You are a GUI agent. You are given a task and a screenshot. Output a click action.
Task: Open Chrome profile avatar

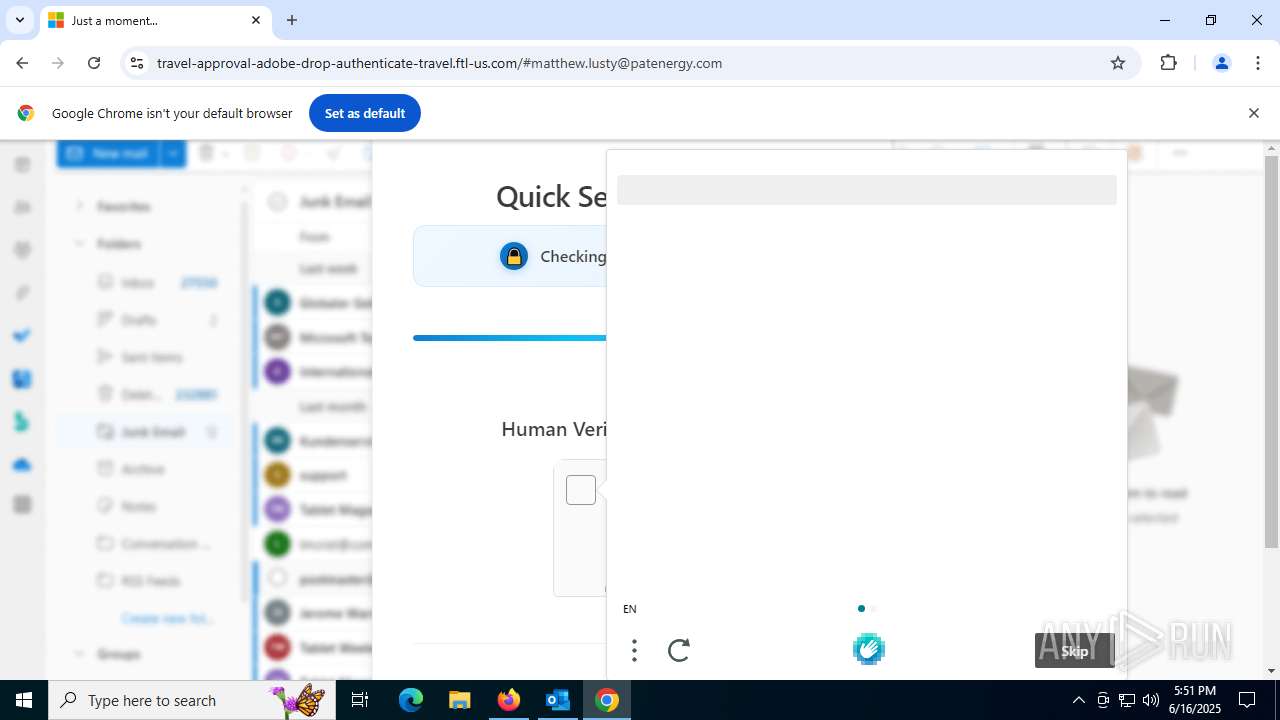[x=1221, y=63]
